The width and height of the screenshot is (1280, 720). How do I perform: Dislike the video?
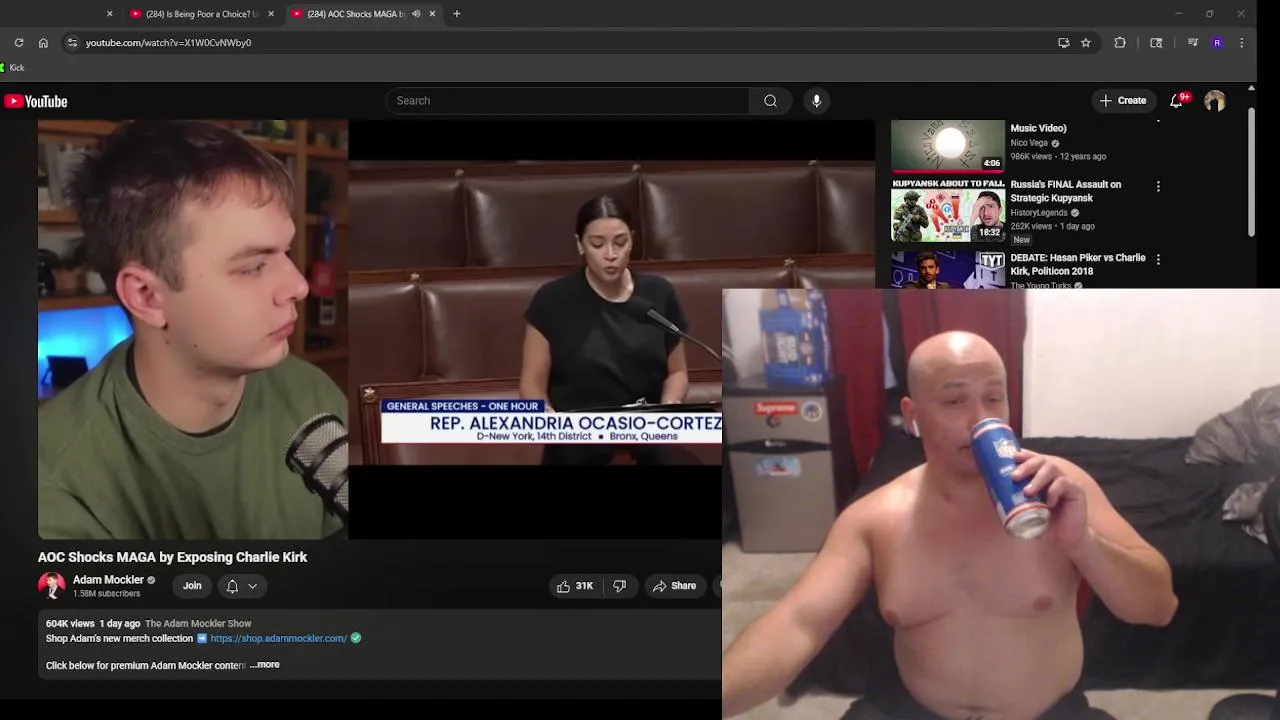pos(620,586)
